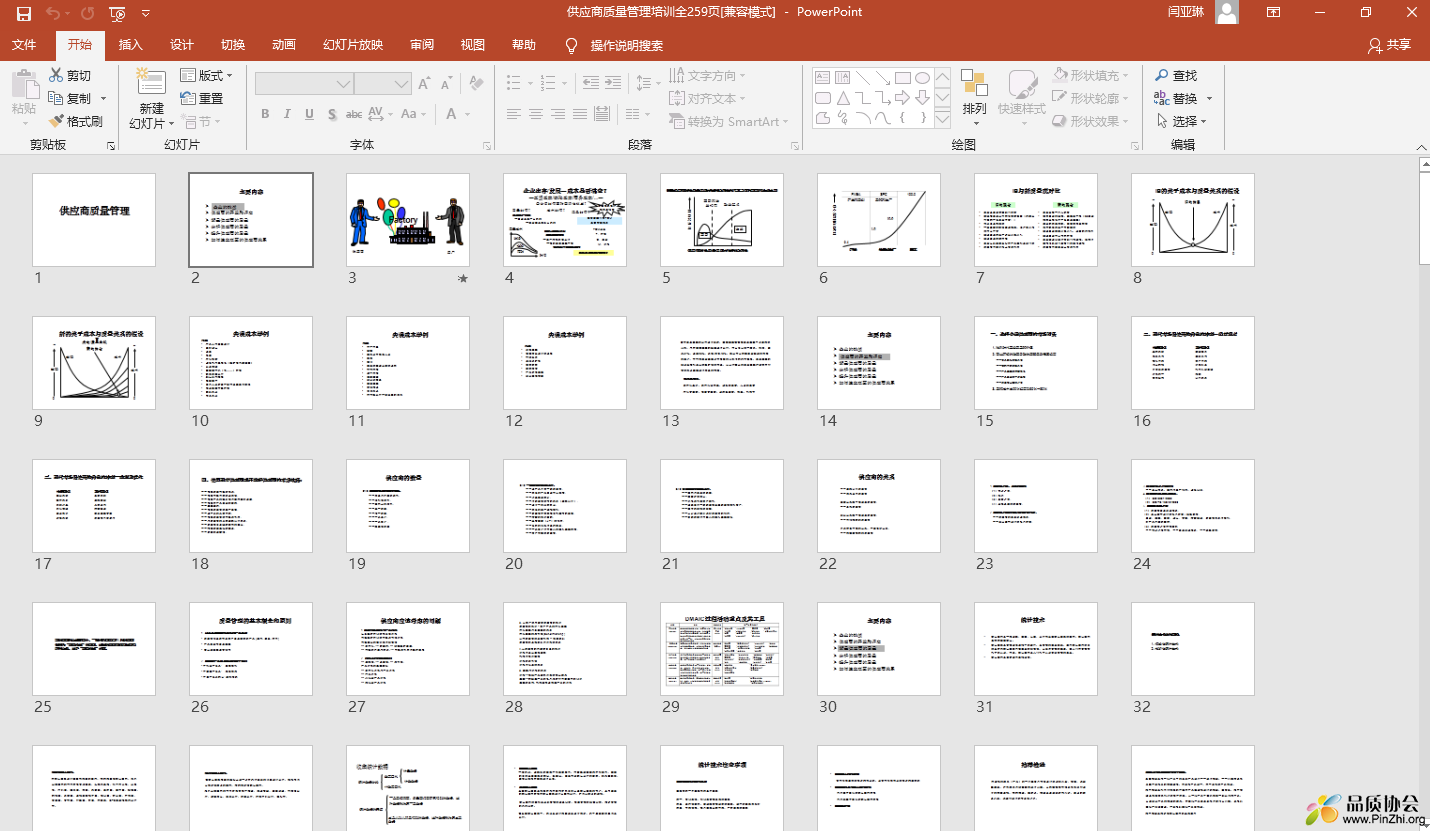Click the increase font size icon
The height and width of the screenshot is (831, 1430).
point(425,84)
